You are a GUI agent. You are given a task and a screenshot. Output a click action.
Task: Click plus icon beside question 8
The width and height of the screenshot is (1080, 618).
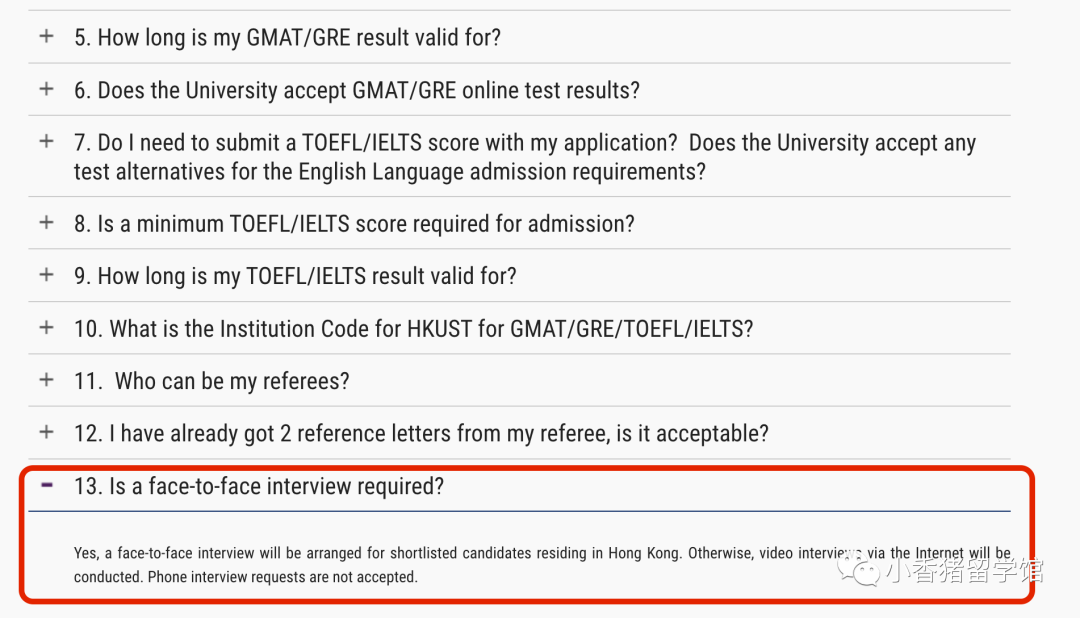pyautogui.click(x=46, y=222)
